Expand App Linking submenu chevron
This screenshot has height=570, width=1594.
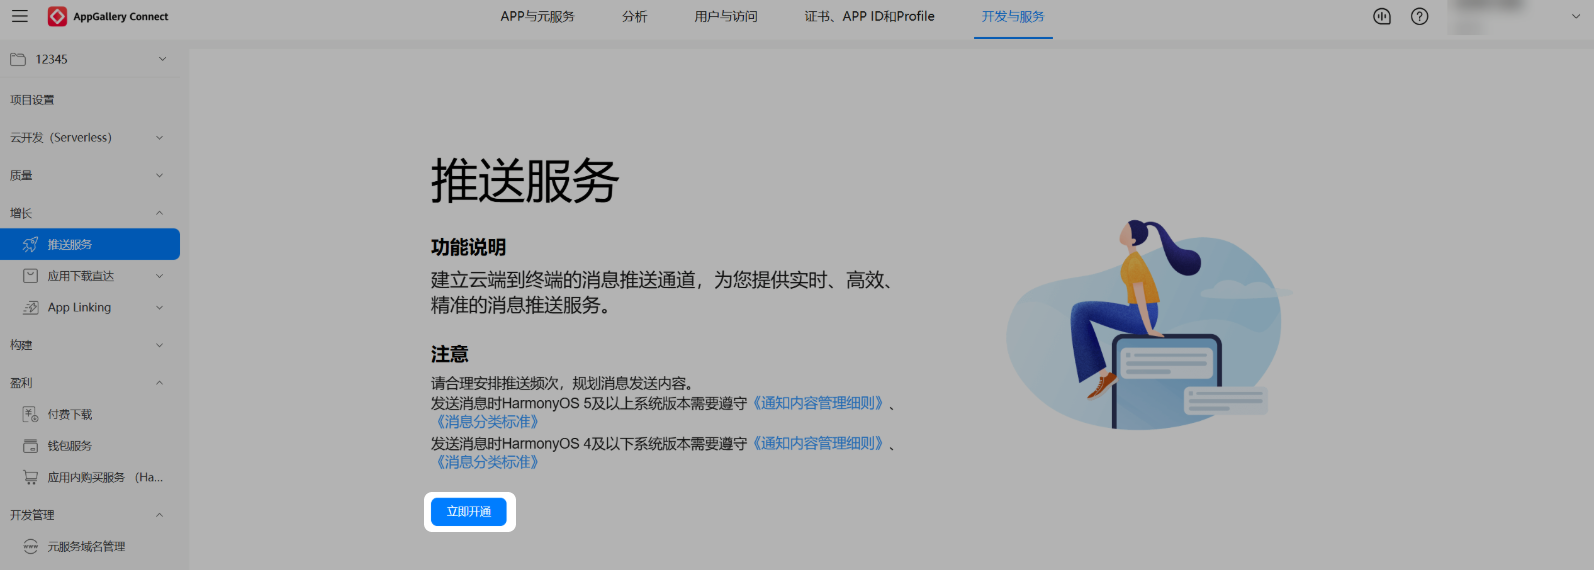(159, 308)
